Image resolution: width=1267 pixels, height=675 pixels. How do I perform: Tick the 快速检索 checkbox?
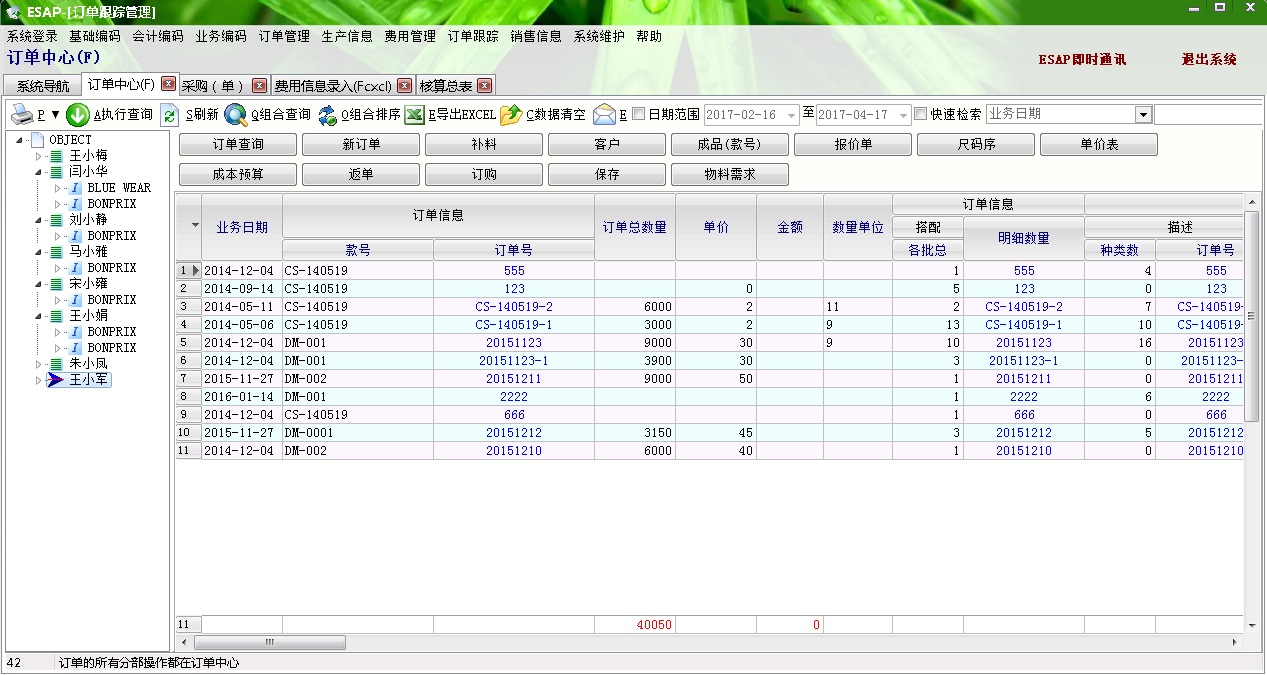[921, 114]
